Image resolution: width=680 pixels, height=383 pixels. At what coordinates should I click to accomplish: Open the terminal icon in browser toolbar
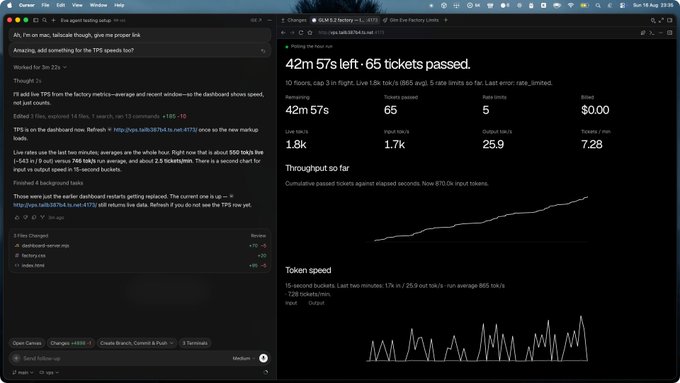(651, 33)
